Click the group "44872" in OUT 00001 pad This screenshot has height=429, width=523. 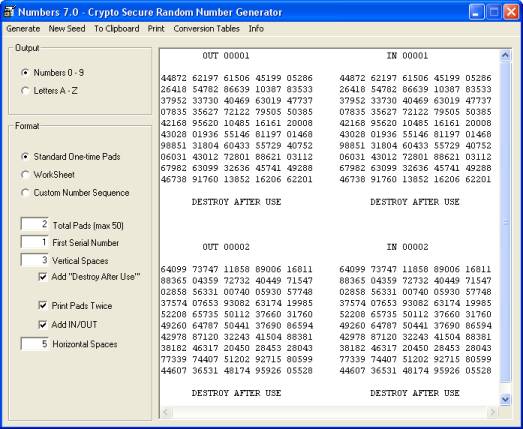(174, 78)
